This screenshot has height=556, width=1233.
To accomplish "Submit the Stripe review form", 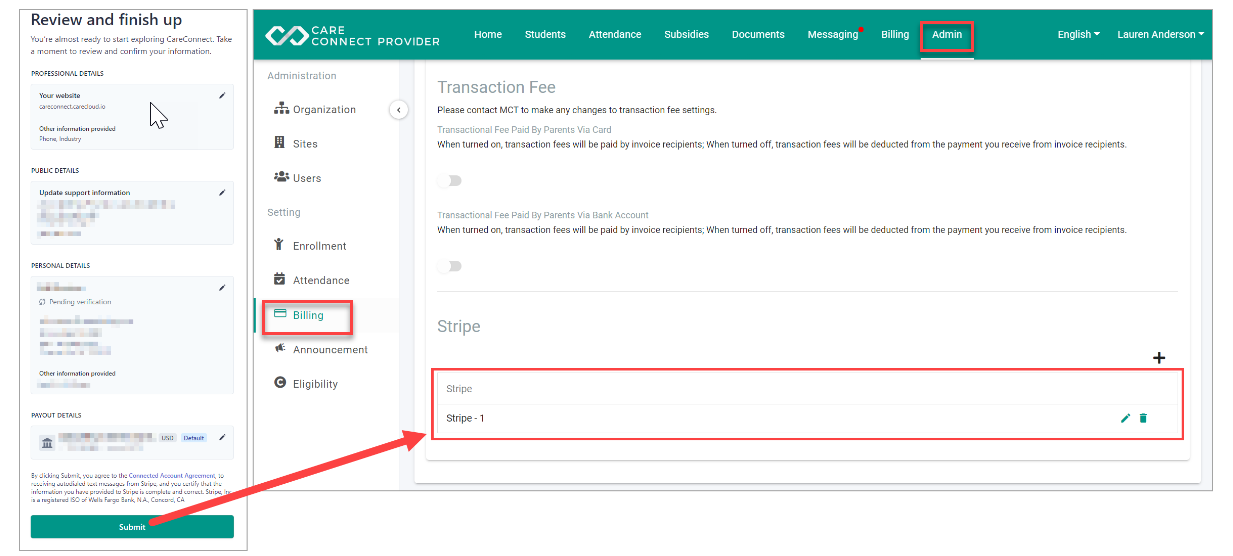I will coord(132,527).
